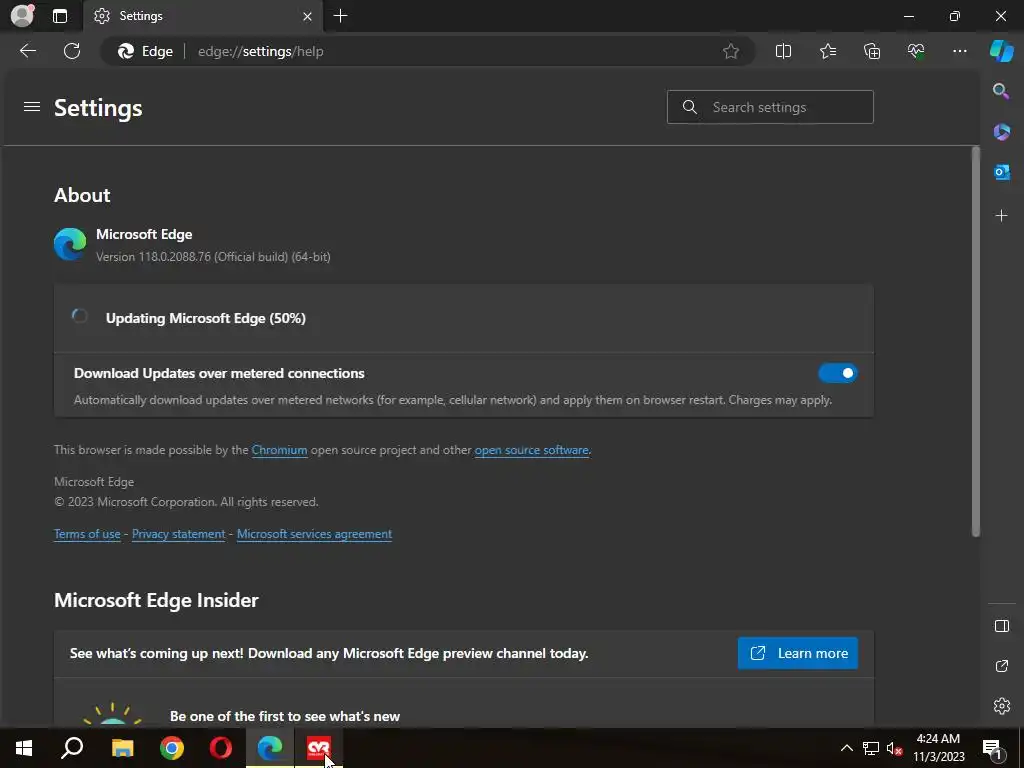Open network status tray icon

[x=871, y=748]
